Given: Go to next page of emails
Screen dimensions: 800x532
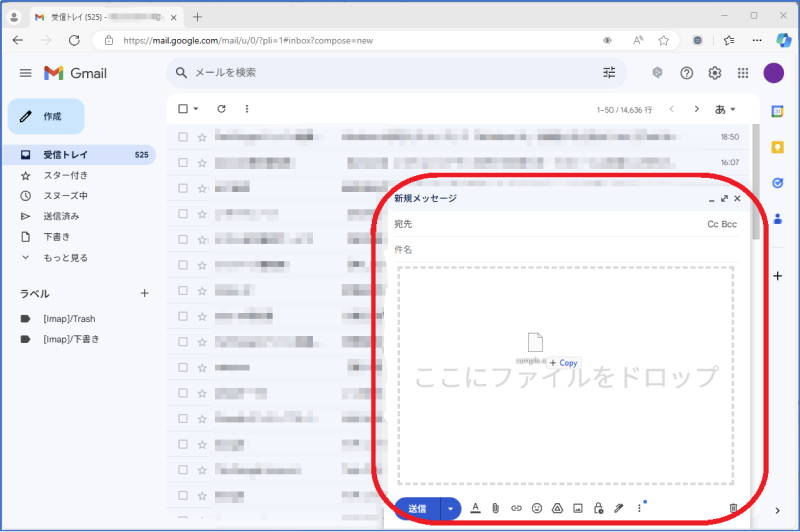Looking at the screenshot, I should [696, 109].
